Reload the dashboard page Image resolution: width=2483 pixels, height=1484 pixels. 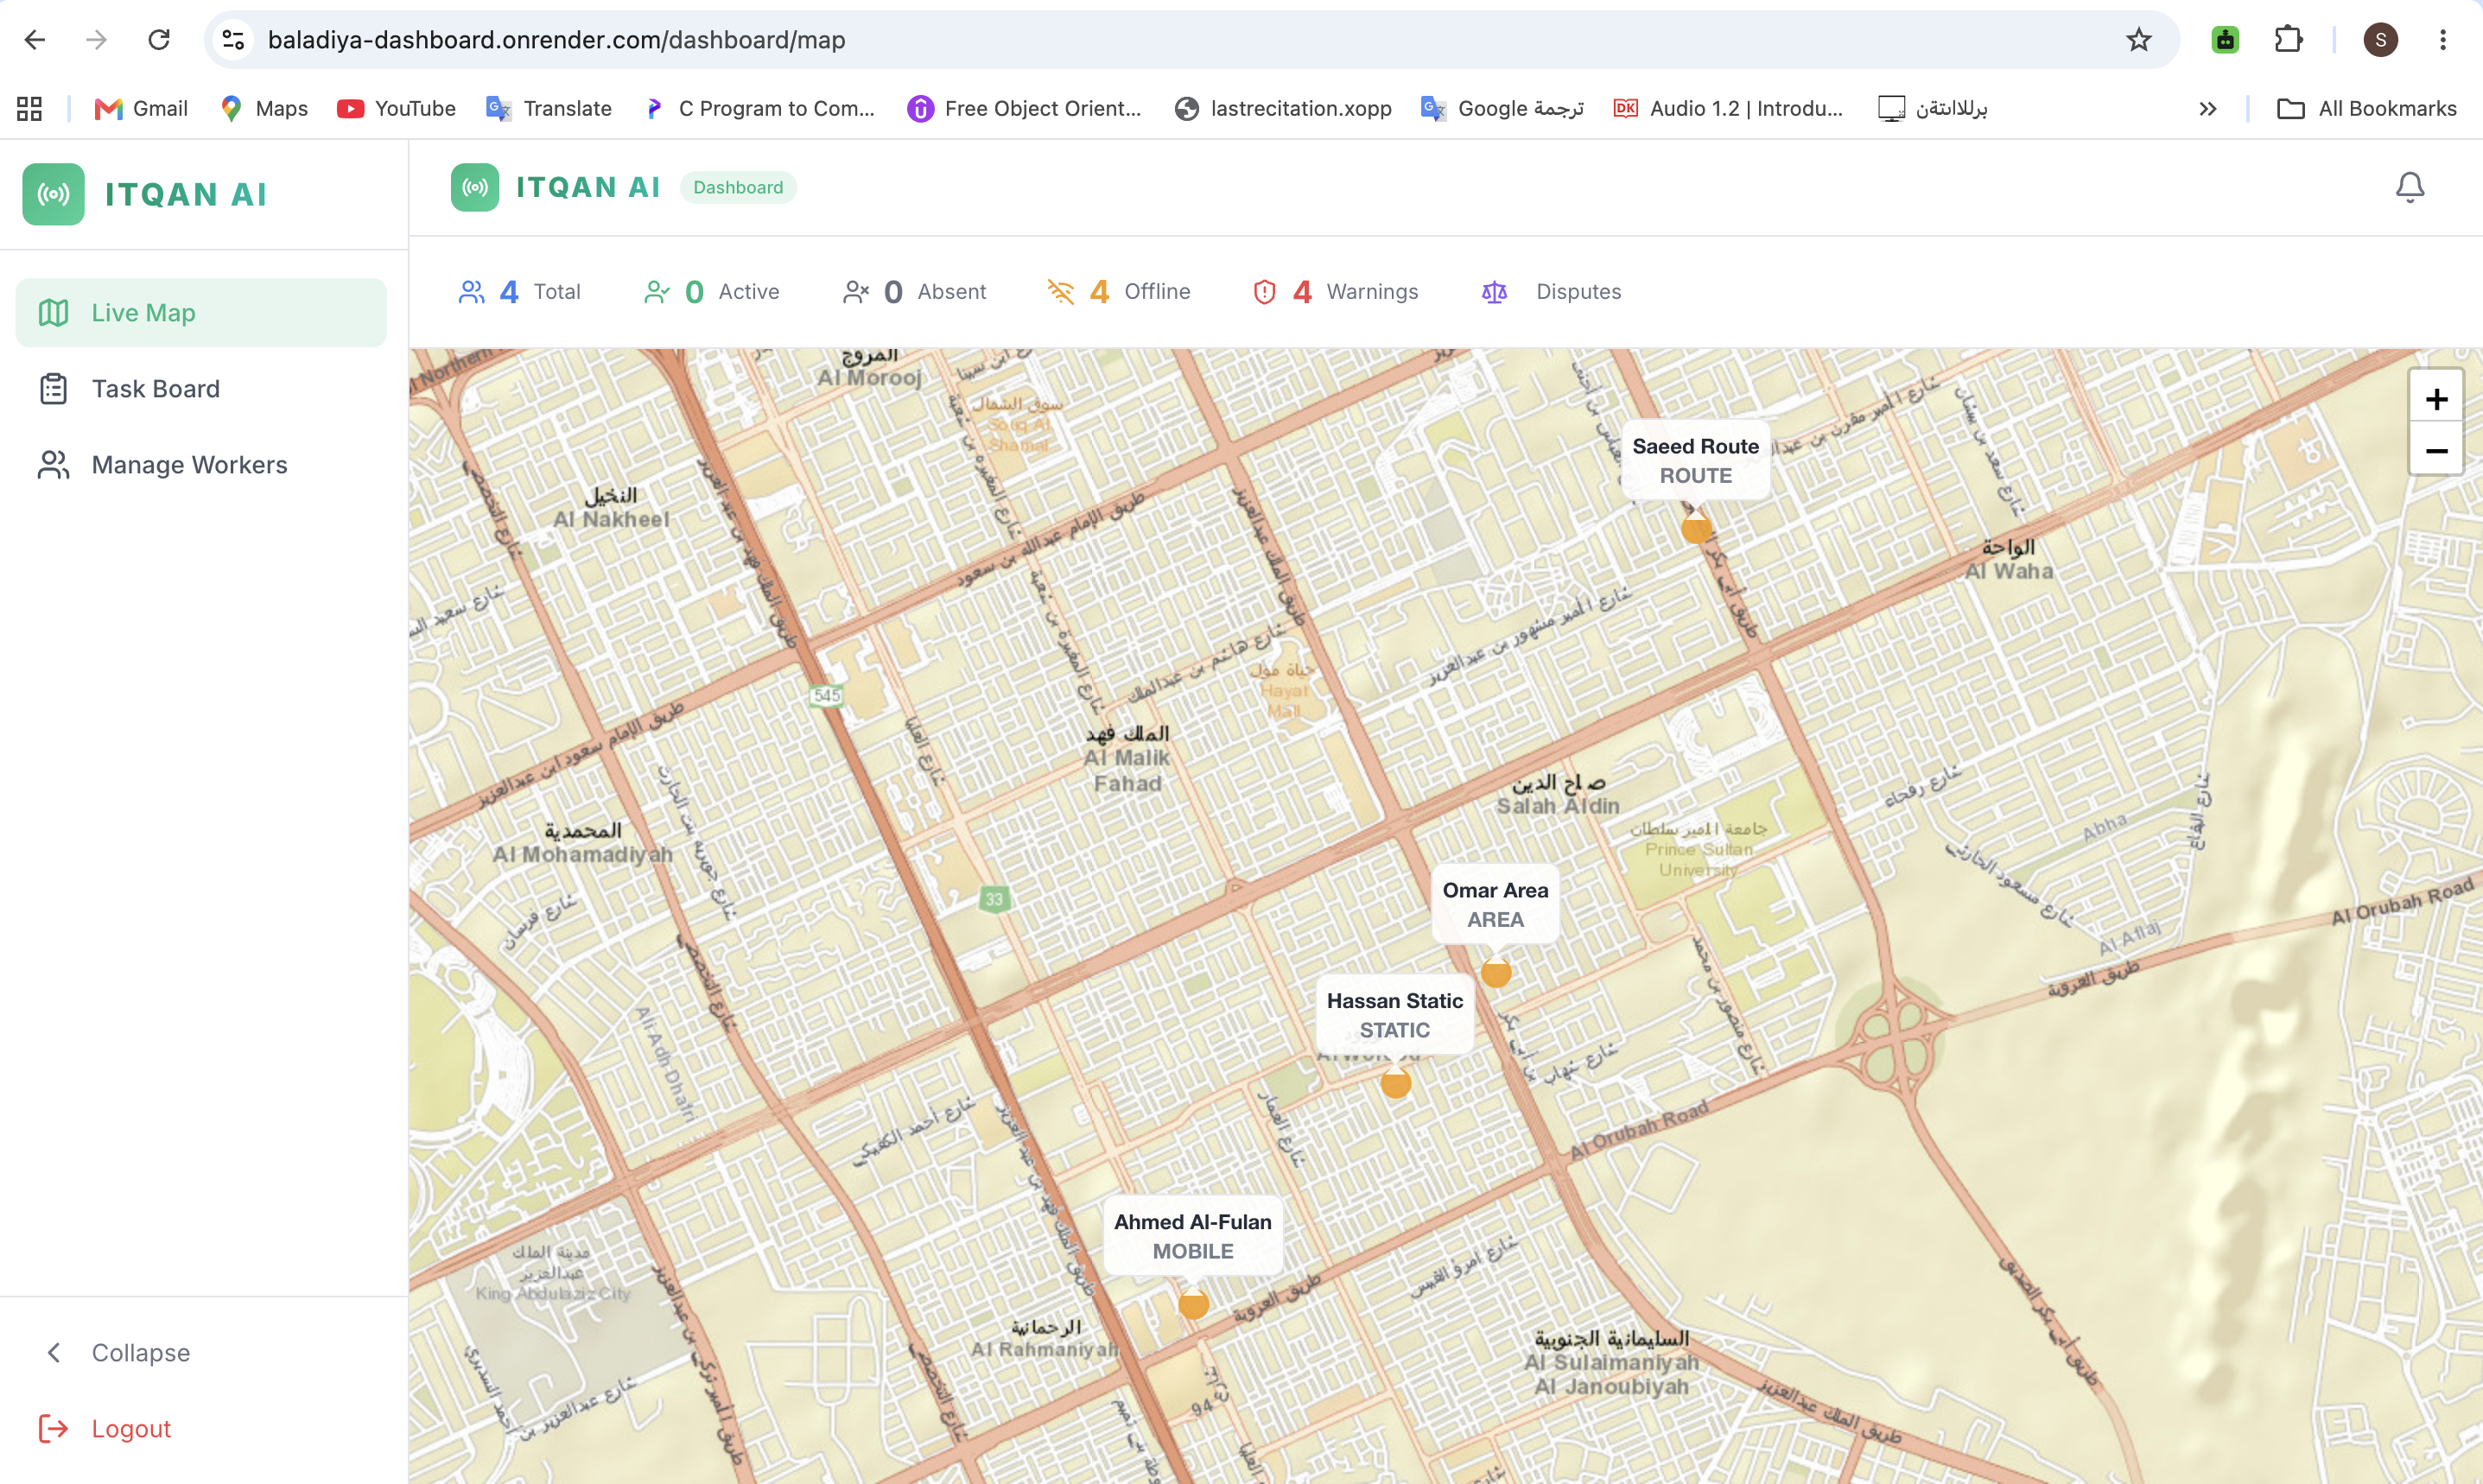pyautogui.click(x=159, y=40)
